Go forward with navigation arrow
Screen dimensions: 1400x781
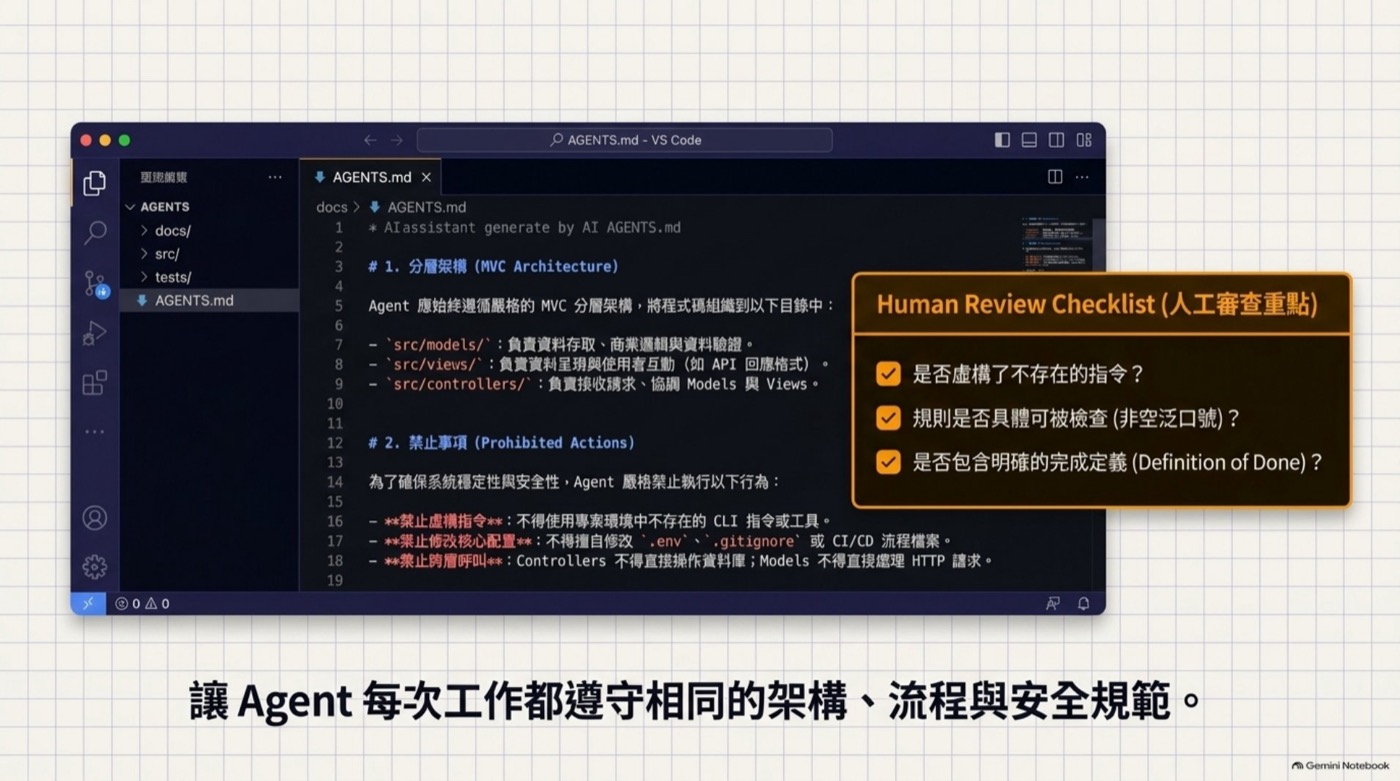coord(397,140)
